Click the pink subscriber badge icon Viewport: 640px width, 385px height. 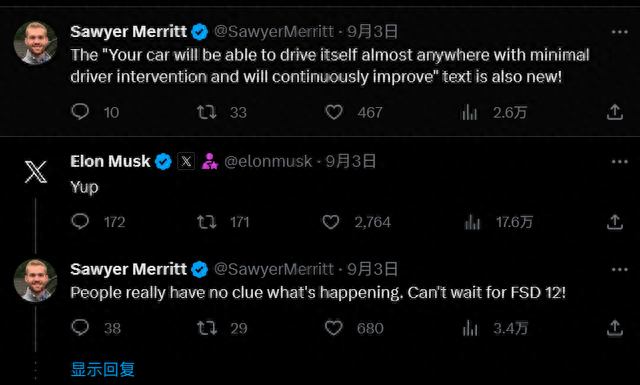click(x=210, y=161)
